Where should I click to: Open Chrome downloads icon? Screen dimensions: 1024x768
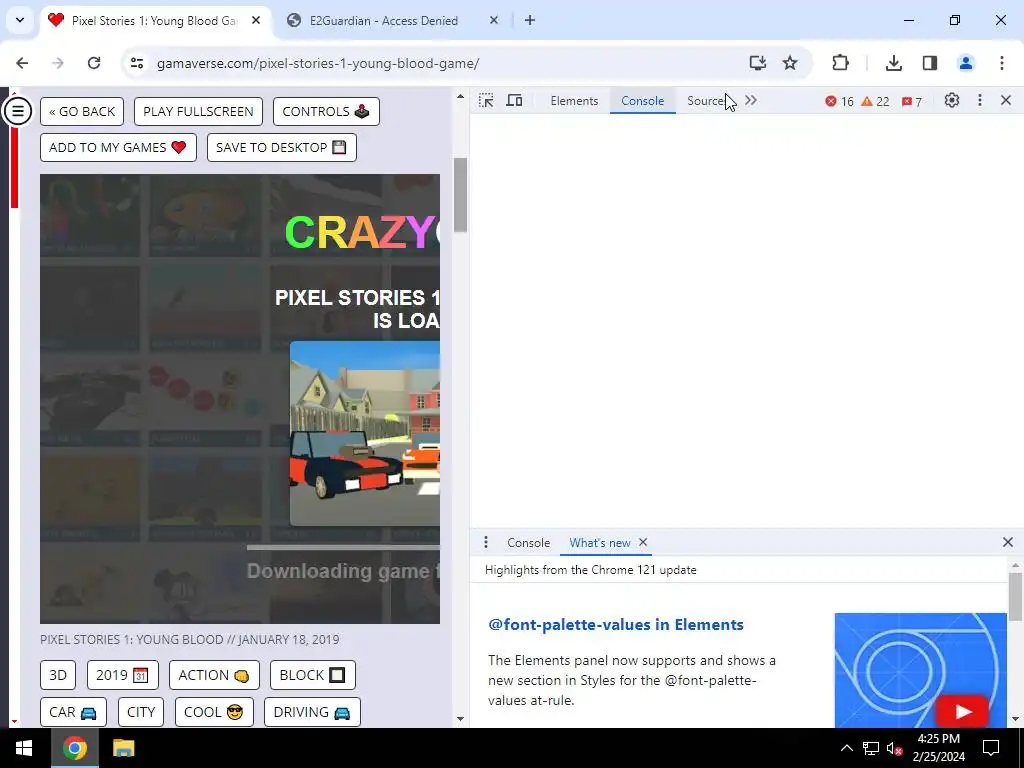[x=893, y=63]
